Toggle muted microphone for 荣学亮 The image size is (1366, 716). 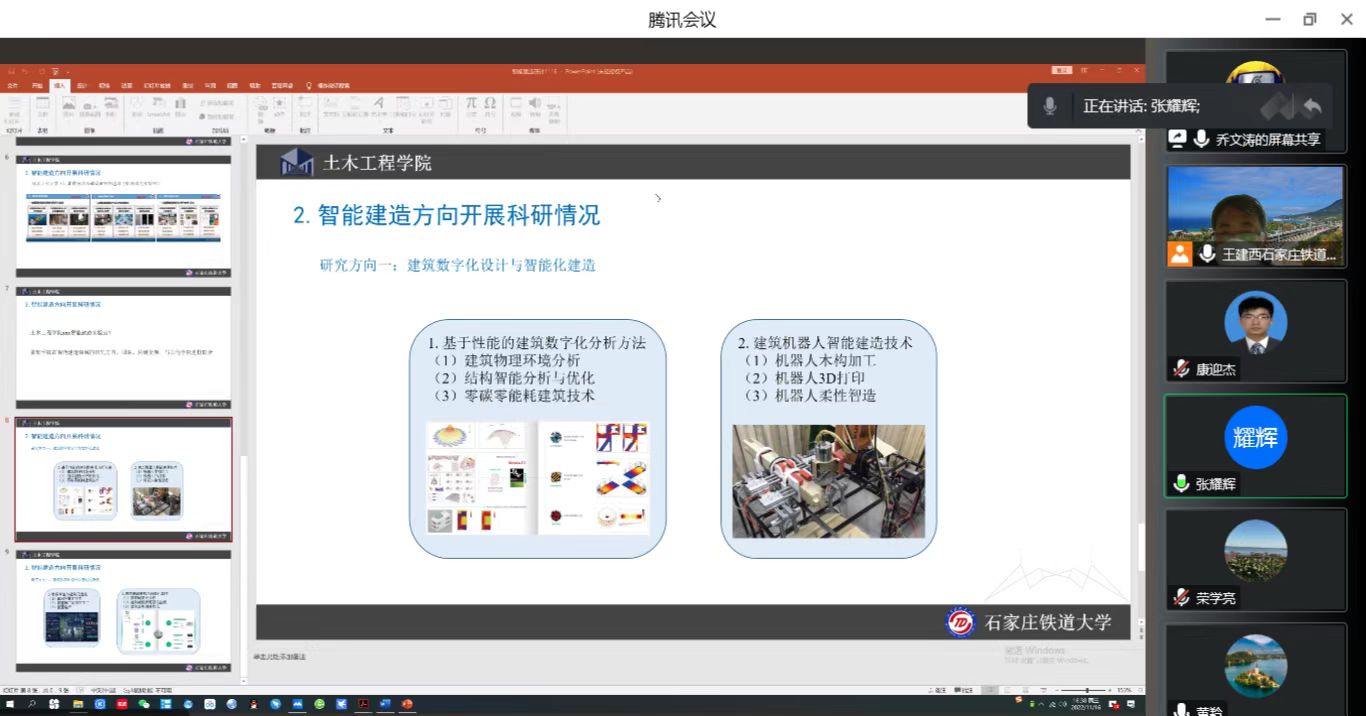[x=1181, y=598]
